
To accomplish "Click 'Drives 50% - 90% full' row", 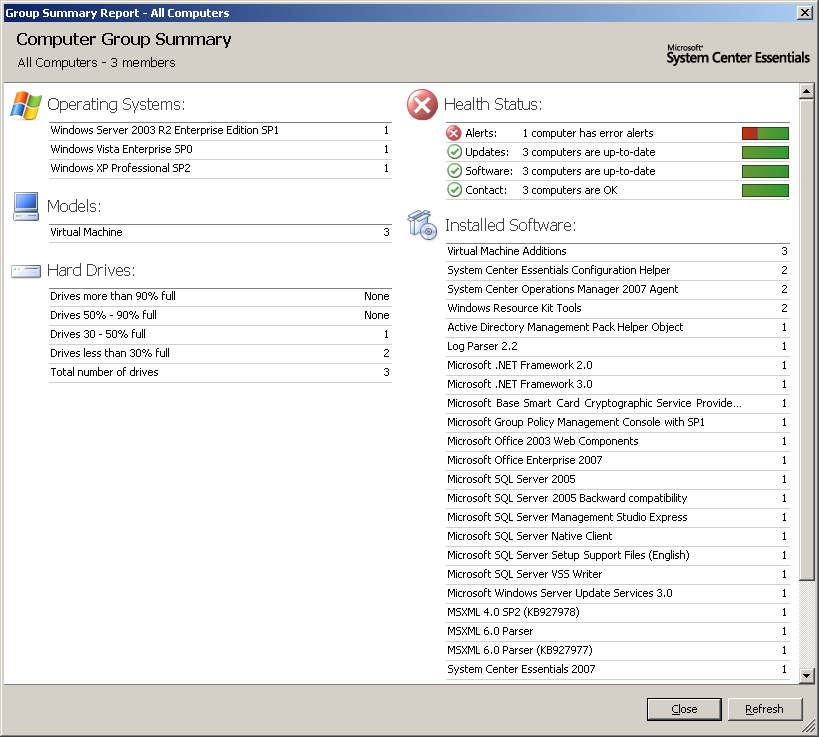I will point(220,315).
